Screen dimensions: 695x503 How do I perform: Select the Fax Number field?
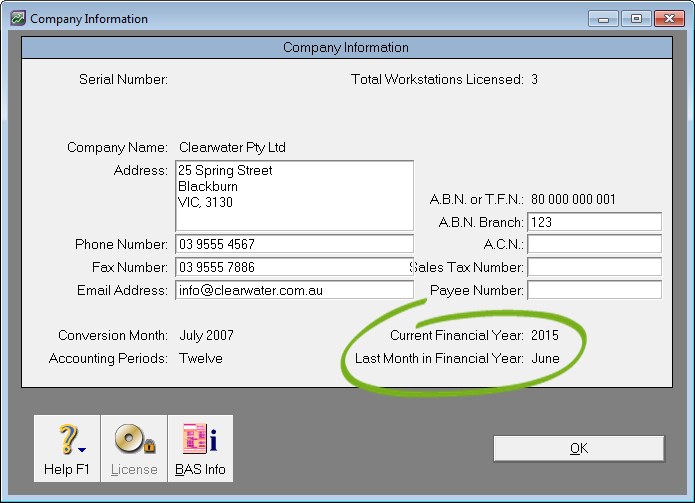(294, 268)
